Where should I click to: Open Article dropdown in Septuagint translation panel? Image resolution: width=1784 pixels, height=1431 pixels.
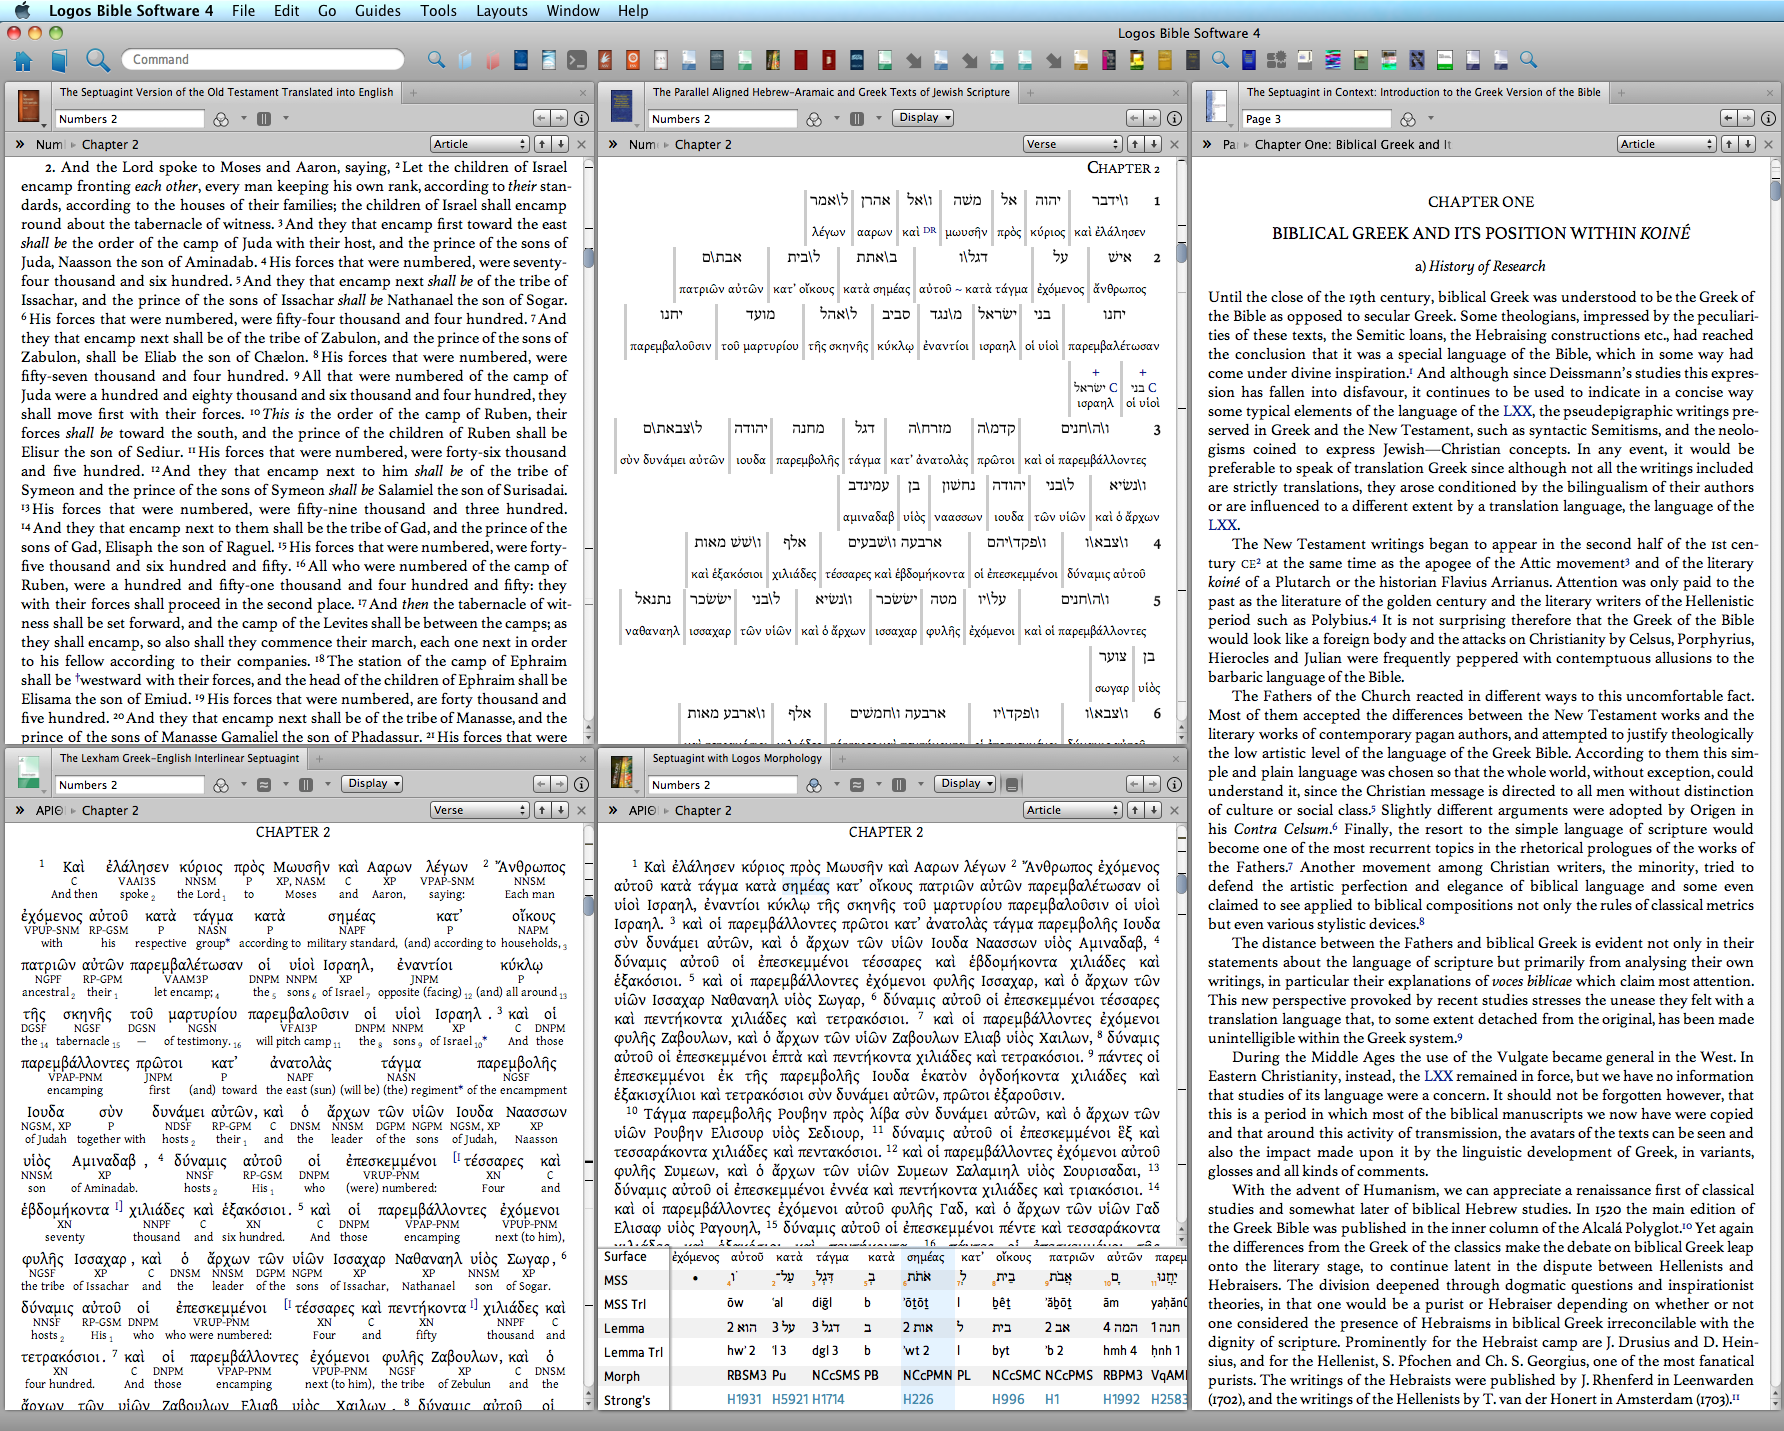click(479, 144)
